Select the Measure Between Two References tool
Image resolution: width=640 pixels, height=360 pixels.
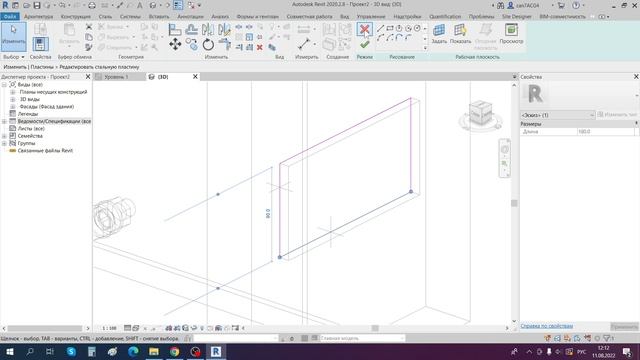click(x=304, y=44)
